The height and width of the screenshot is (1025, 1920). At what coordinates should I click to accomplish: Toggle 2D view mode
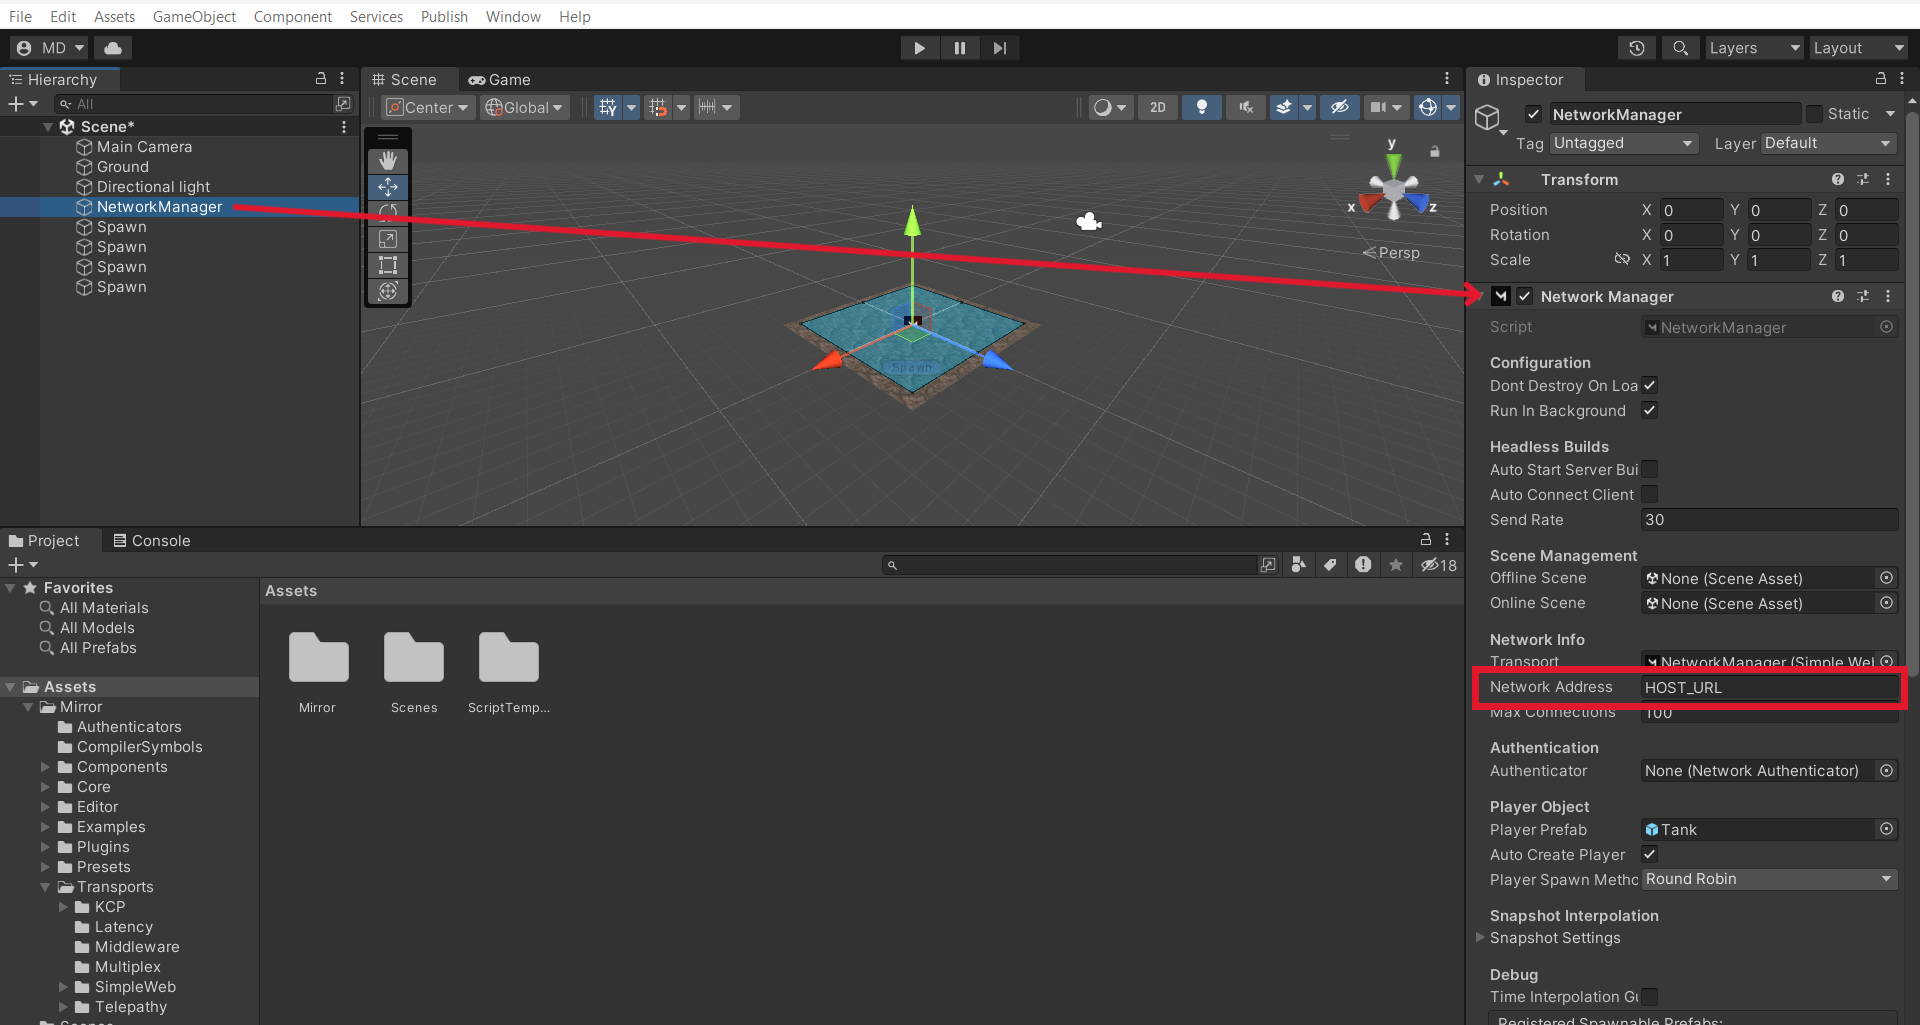point(1157,107)
